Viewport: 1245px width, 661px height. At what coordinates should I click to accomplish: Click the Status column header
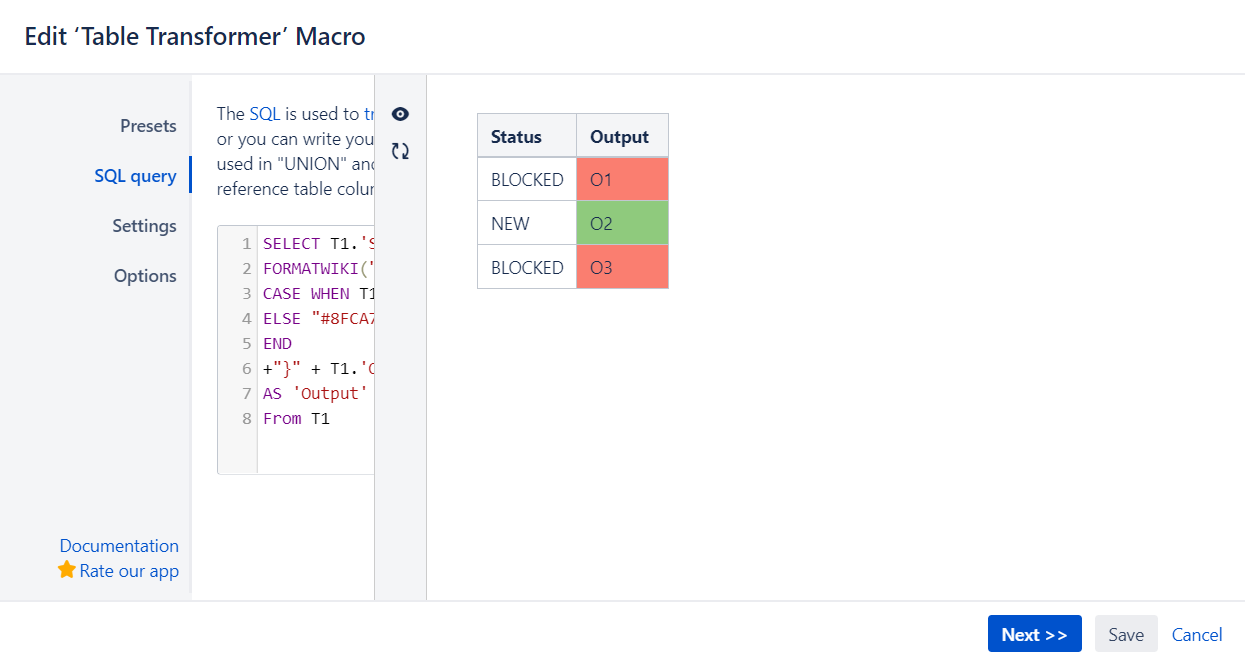pos(516,137)
